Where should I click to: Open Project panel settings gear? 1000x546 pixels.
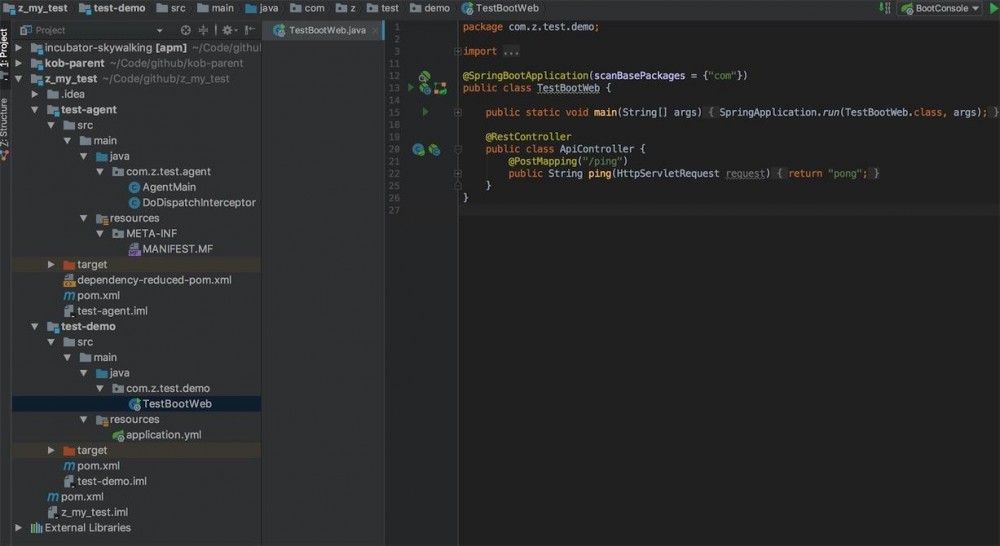(227, 30)
